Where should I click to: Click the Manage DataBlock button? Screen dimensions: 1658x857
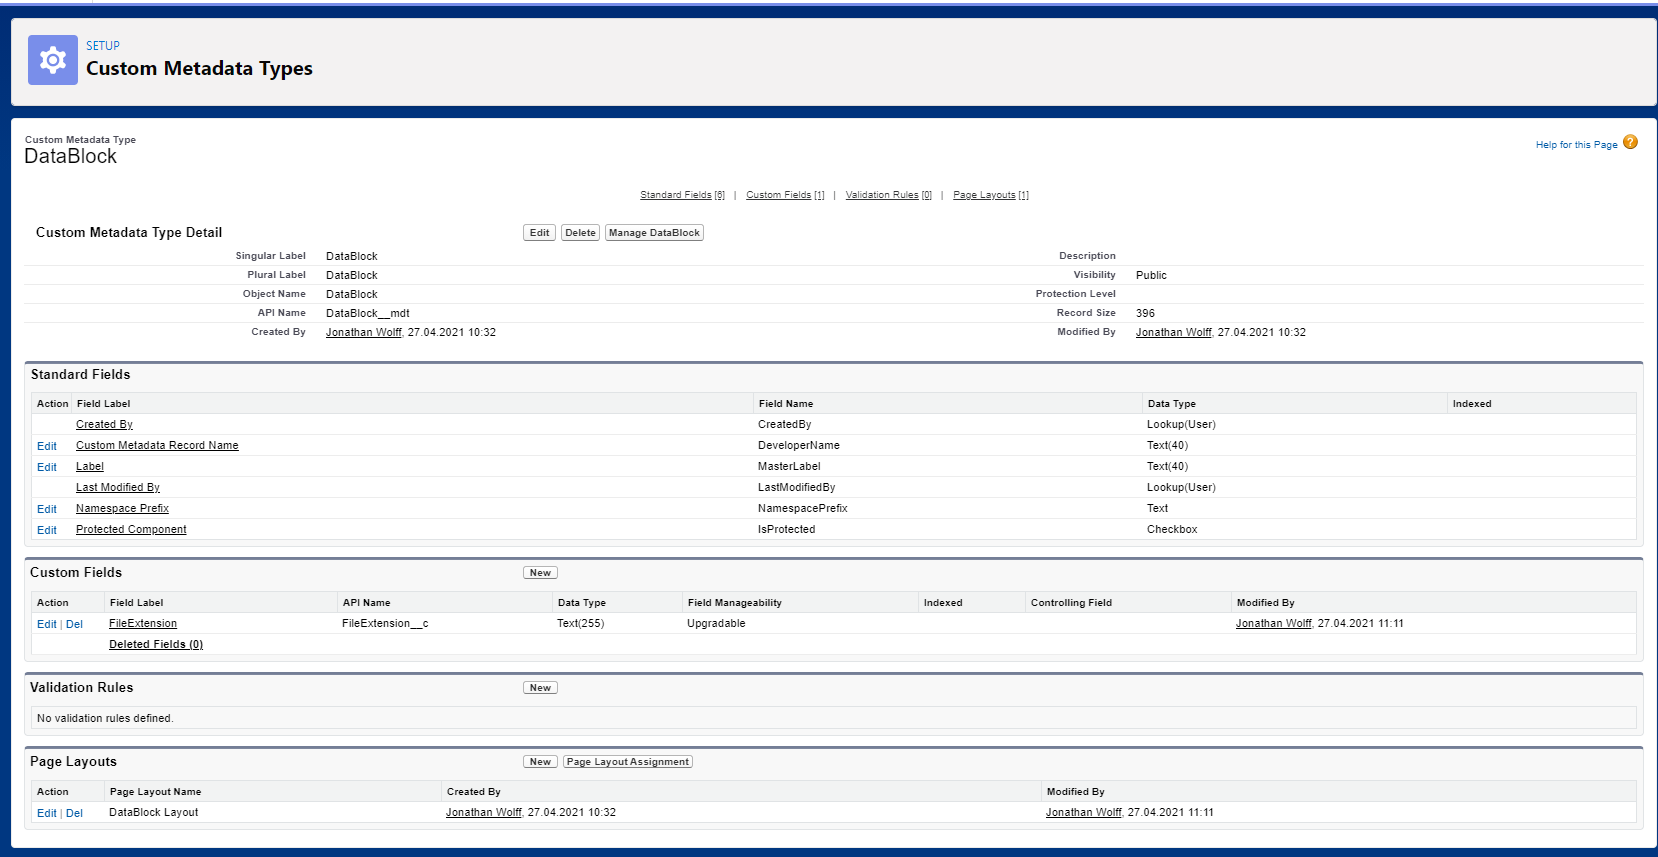point(654,233)
